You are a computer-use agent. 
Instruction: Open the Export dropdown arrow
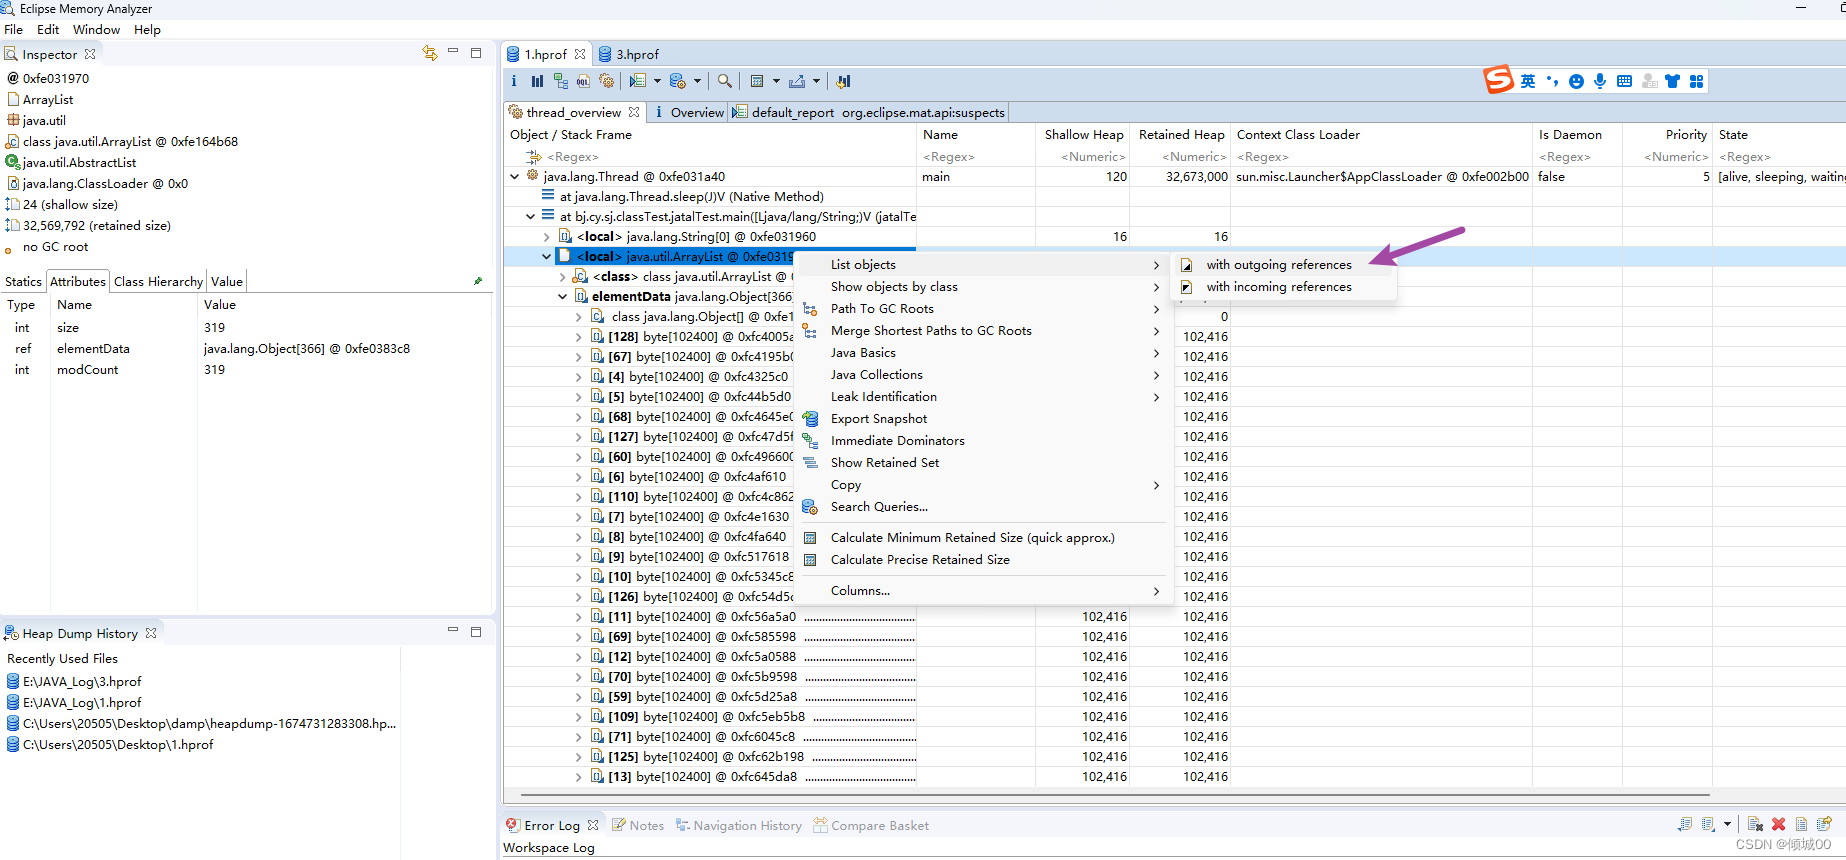coord(816,81)
